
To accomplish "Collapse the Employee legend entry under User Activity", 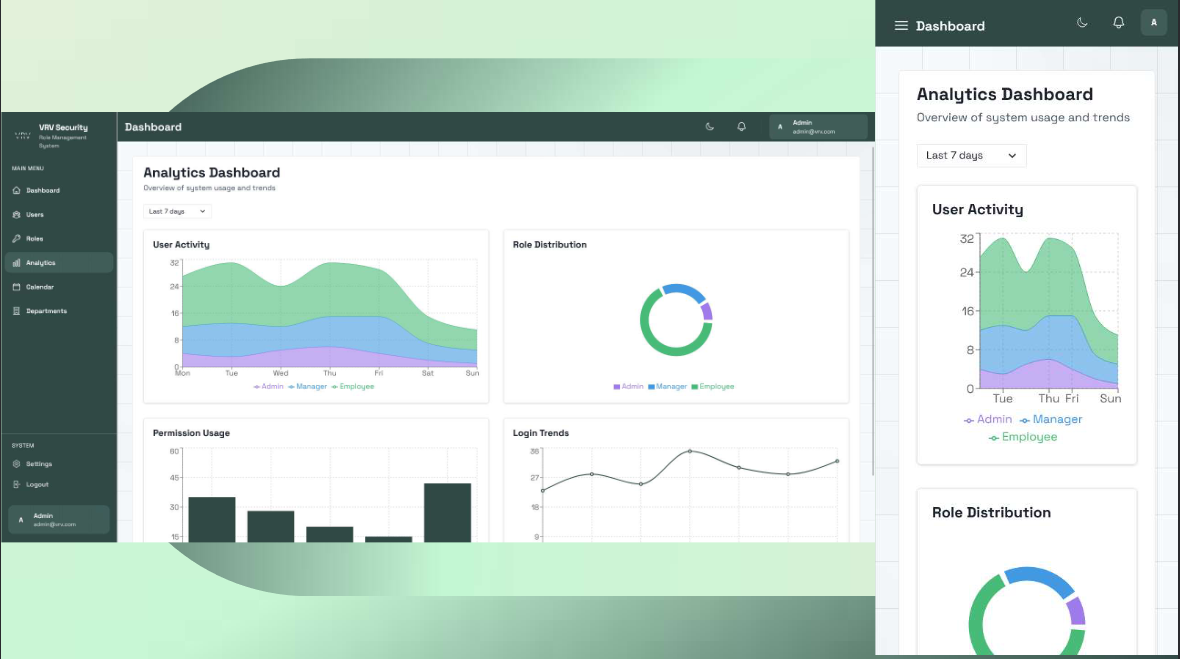I will coord(353,386).
